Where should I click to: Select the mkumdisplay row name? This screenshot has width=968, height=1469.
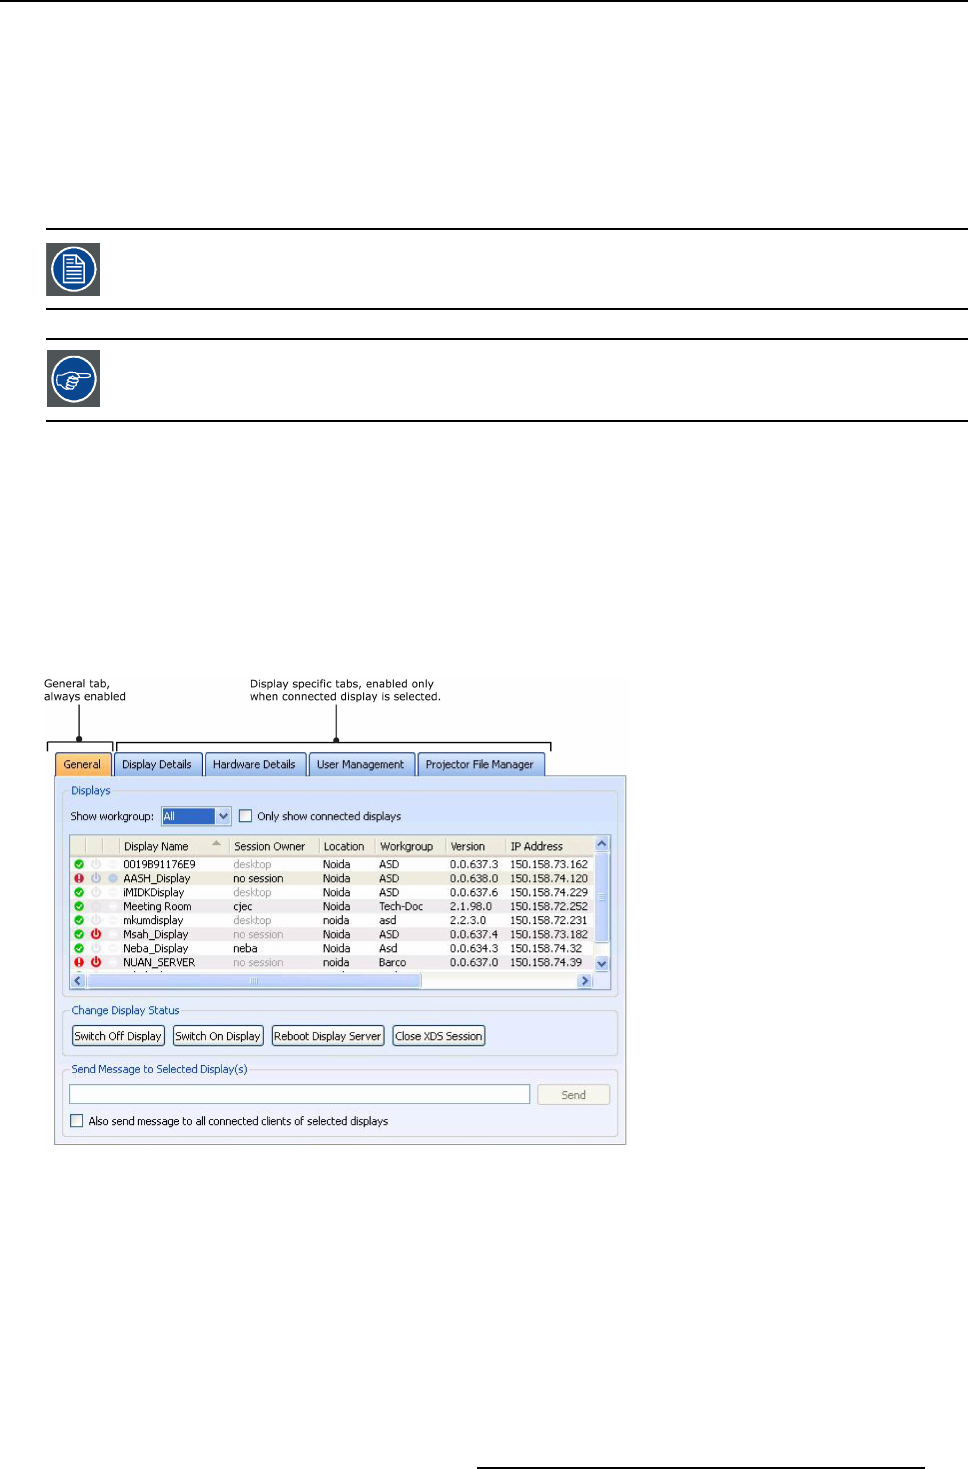tap(153, 920)
